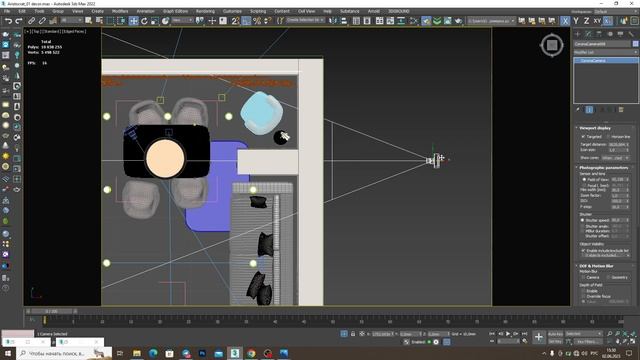Viewport: 640px width, 360px height.
Task: Click the Zoom magnifier navigation icon
Action: (609, 334)
